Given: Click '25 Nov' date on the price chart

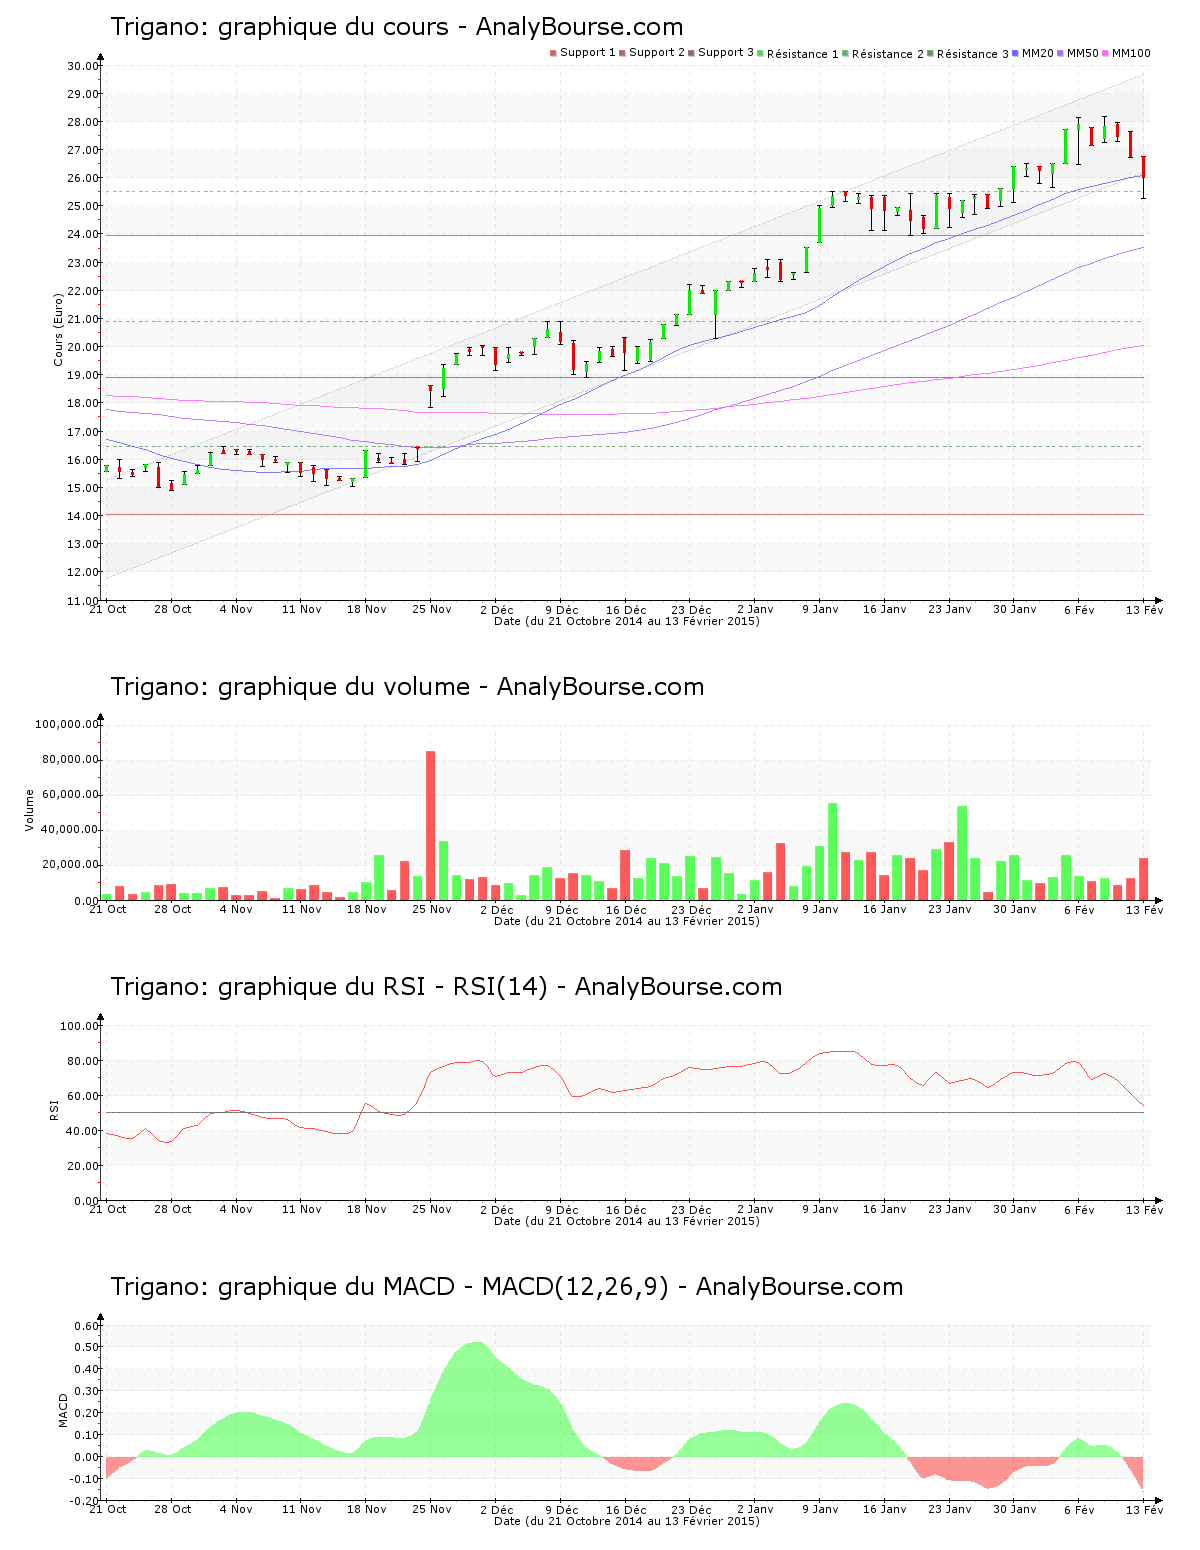Looking at the screenshot, I should click(x=432, y=610).
